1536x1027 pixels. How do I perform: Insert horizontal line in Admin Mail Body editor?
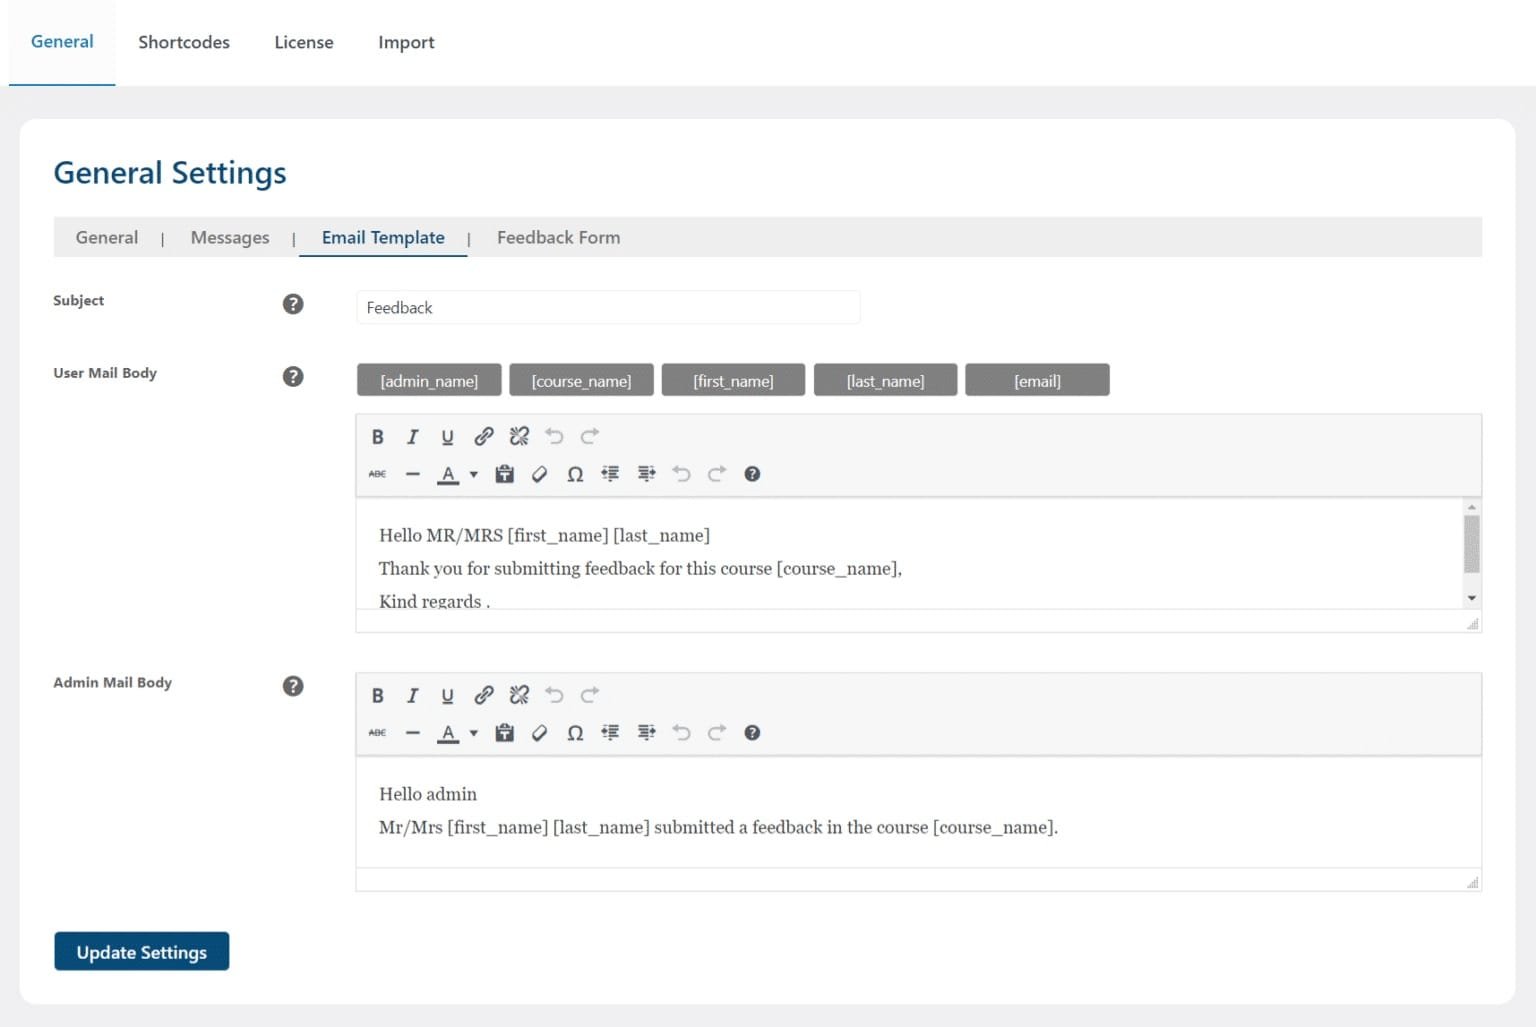412,733
